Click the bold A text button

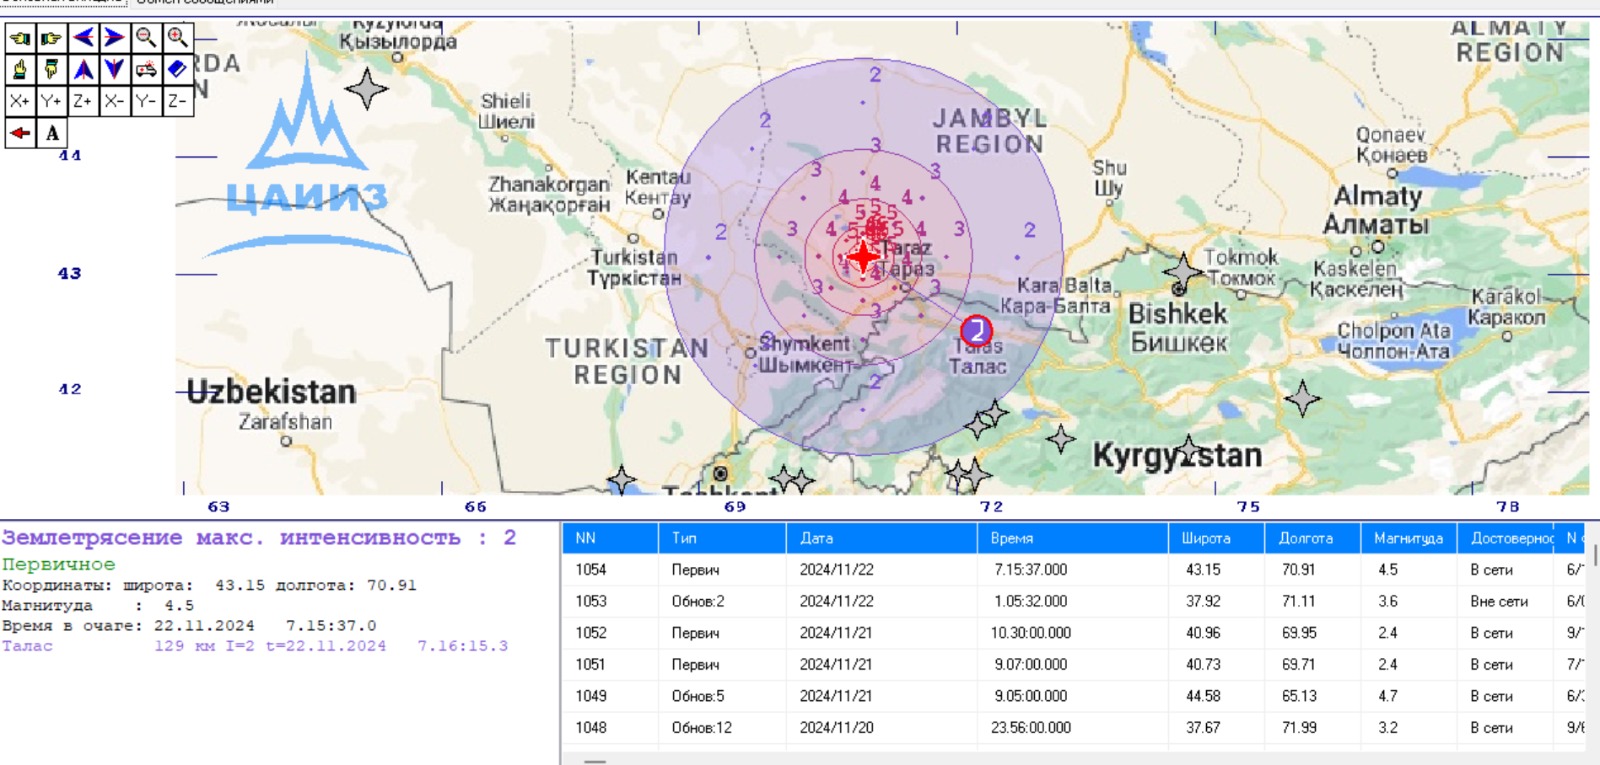tap(52, 133)
